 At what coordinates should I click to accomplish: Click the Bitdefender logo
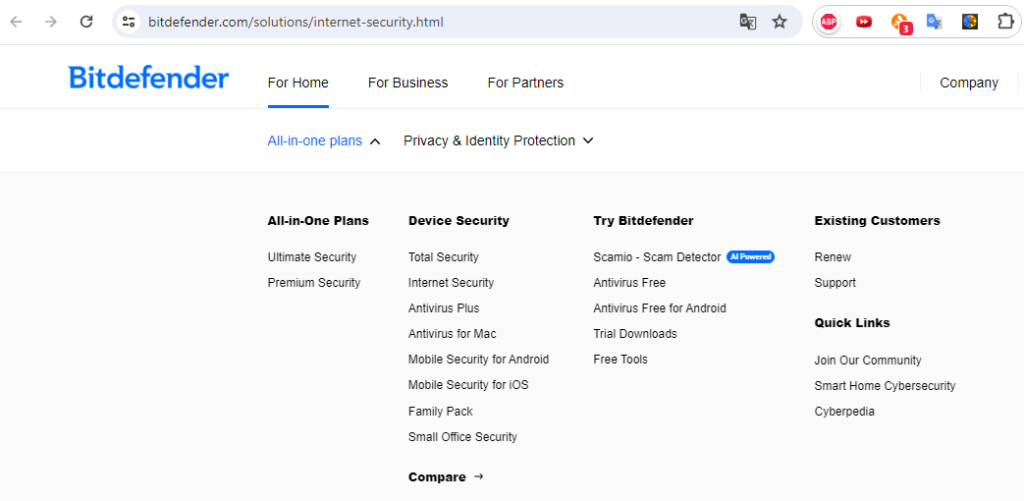148,77
